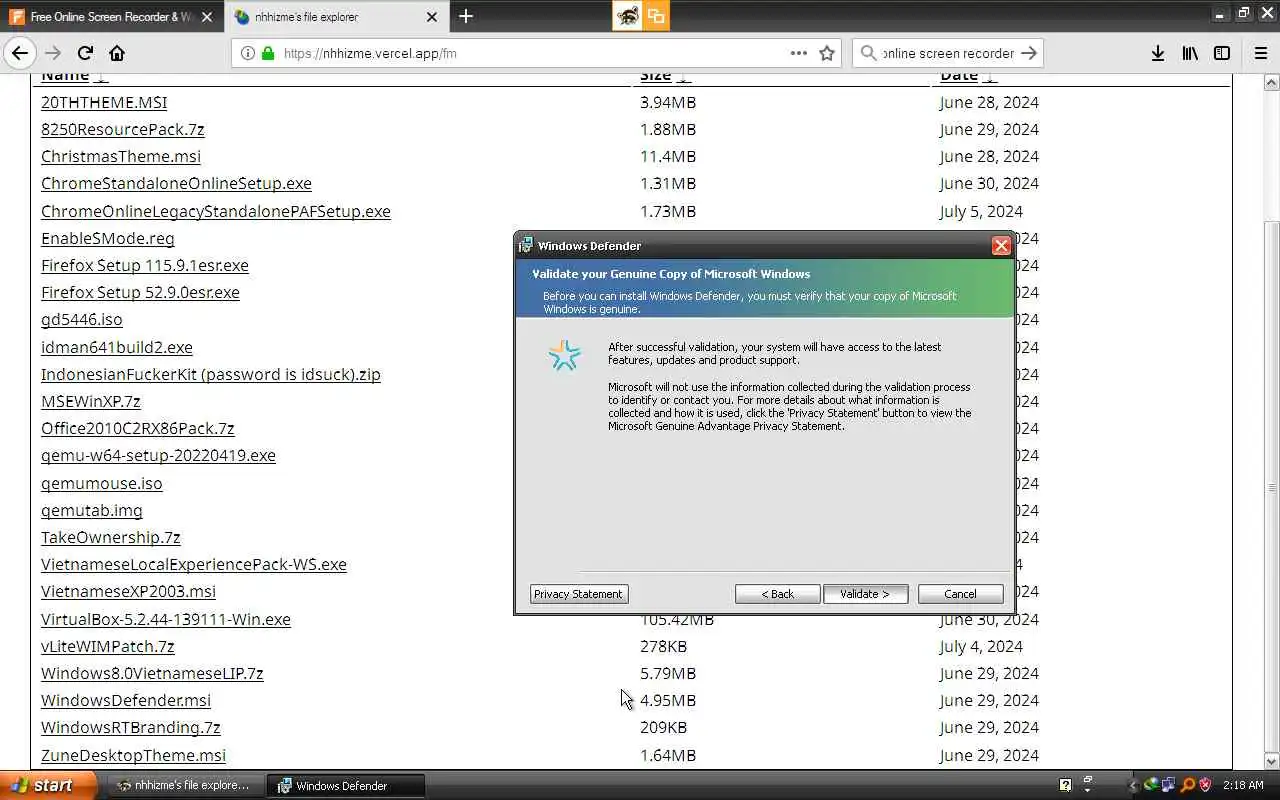Open the Privacy Statement button
Image resolution: width=1280 pixels, height=800 pixels.
click(x=578, y=594)
